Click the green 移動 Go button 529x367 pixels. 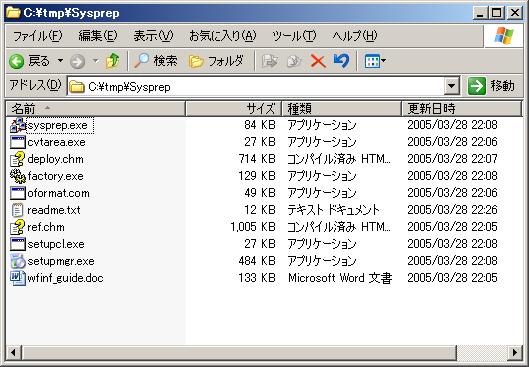coord(491,86)
